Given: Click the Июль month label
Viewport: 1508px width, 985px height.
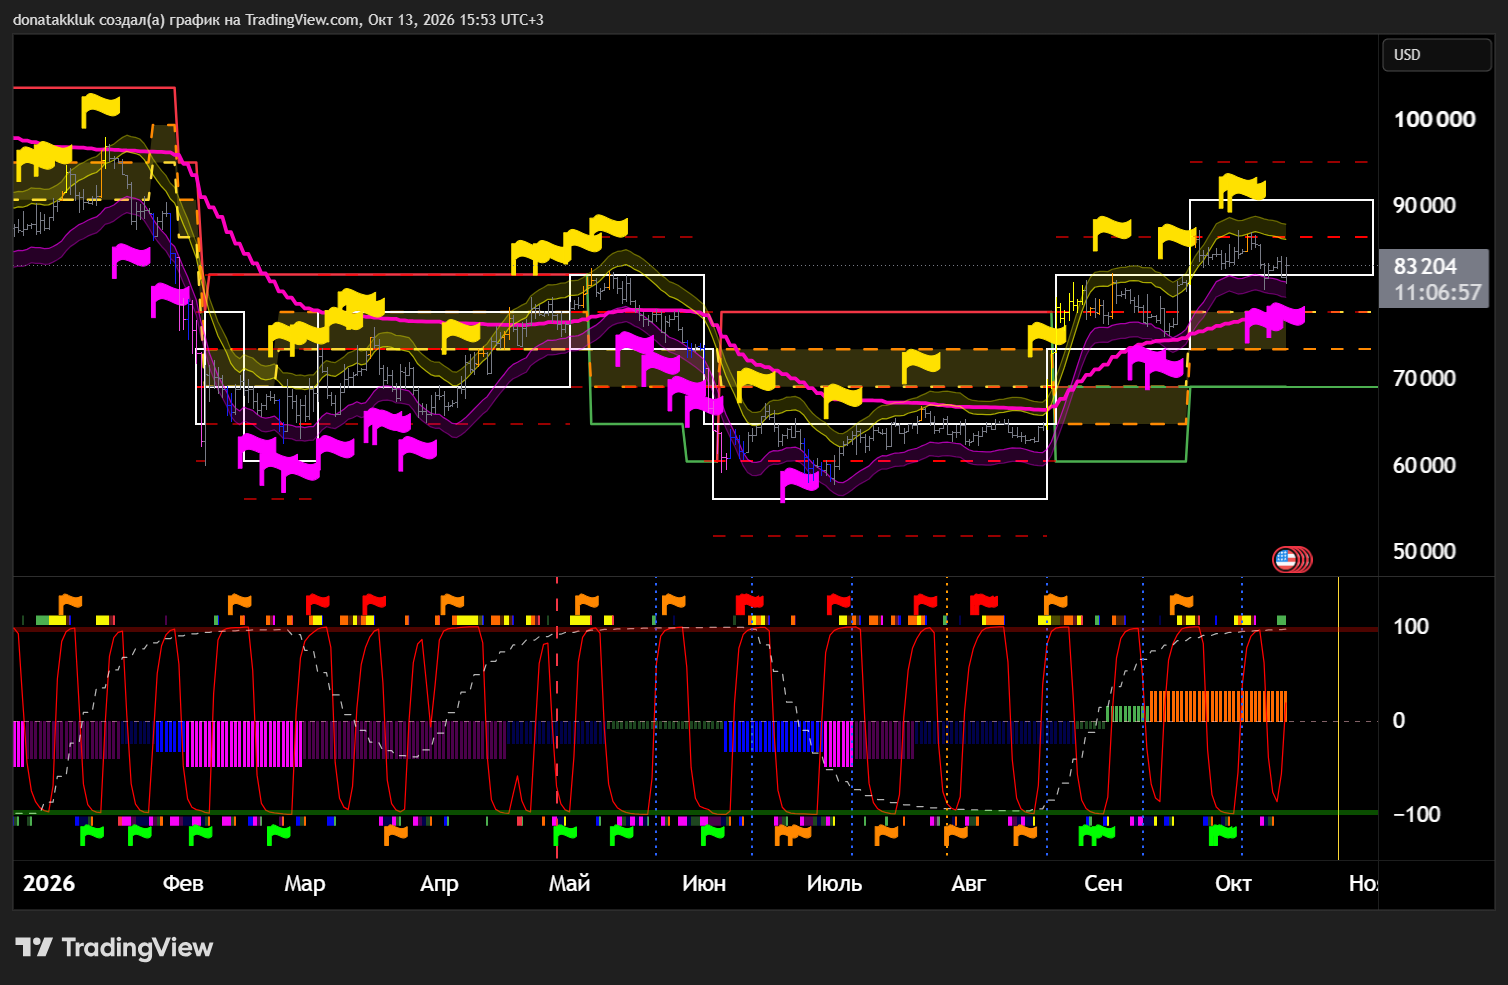Looking at the screenshot, I should 834,883.
